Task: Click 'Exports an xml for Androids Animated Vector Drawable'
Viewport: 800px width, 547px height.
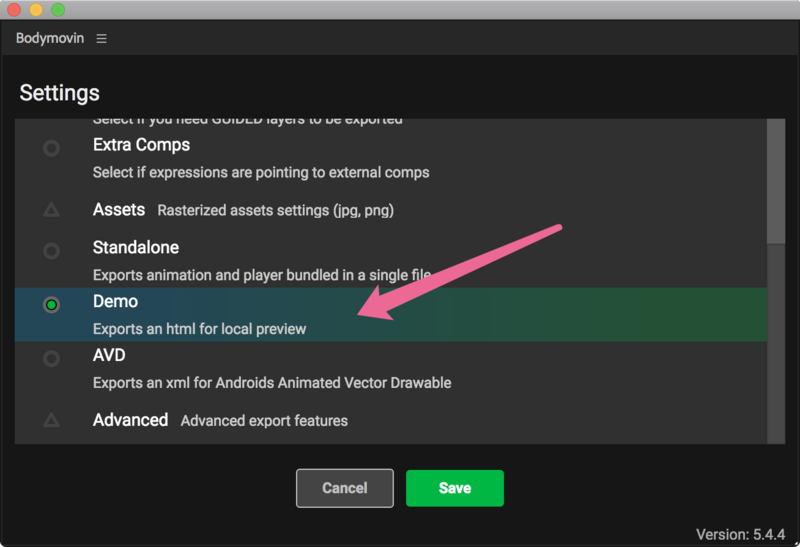Action: pyautogui.click(x=272, y=383)
